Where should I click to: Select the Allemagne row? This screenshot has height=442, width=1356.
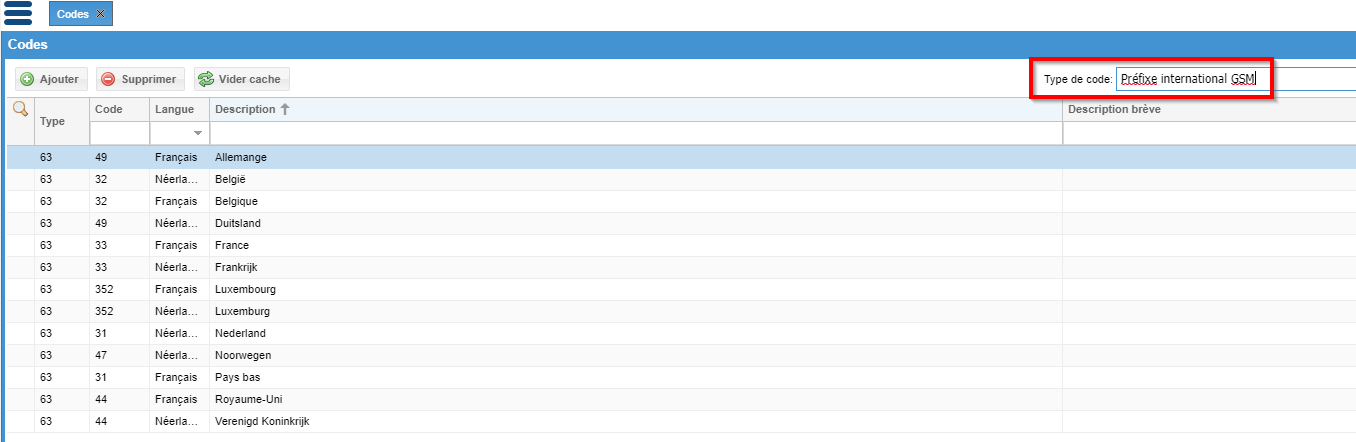[681, 157]
